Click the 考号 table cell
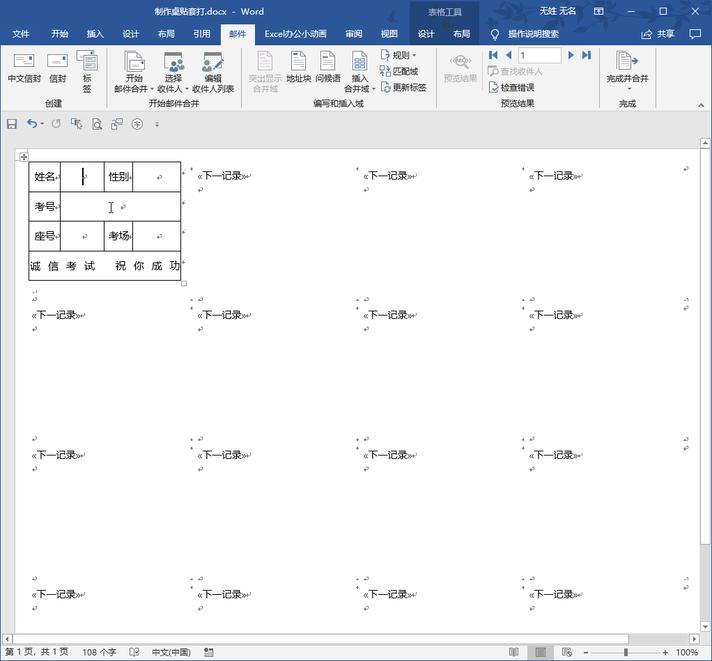 (x=44, y=207)
